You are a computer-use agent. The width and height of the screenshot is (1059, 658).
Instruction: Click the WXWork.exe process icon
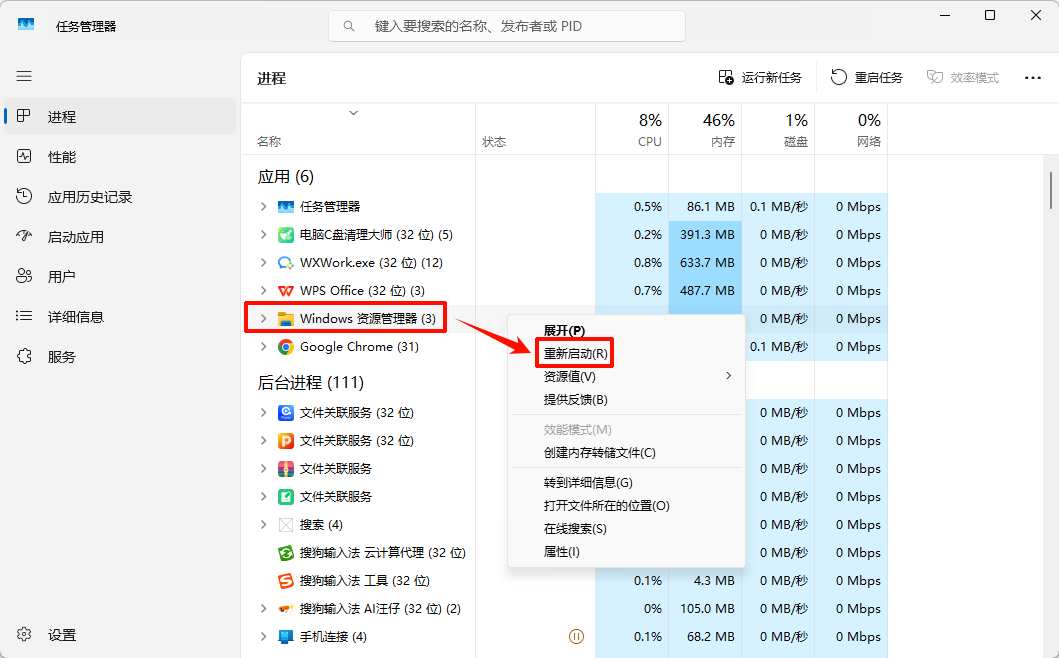tap(286, 263)
